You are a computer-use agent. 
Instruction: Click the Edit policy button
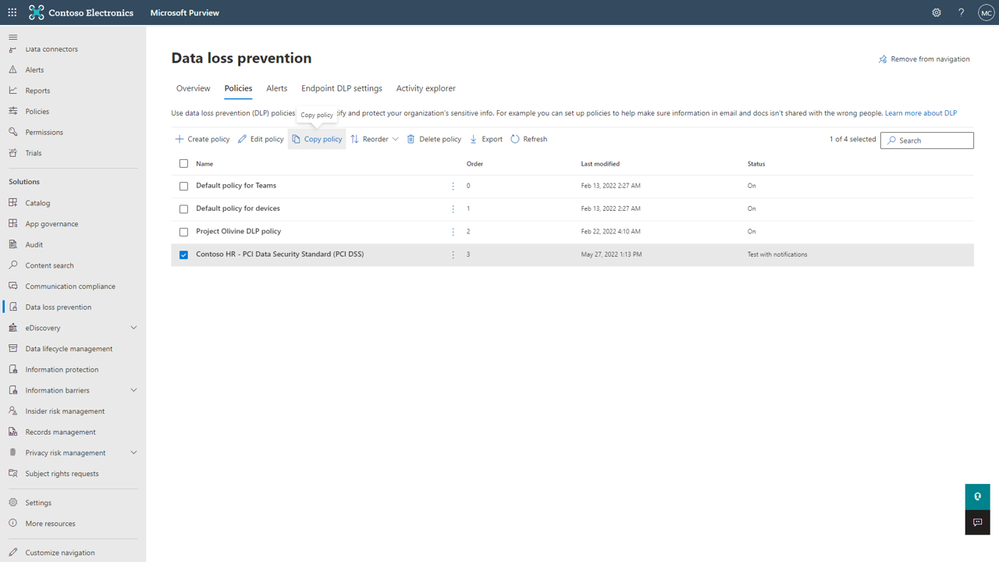point(261,139)
